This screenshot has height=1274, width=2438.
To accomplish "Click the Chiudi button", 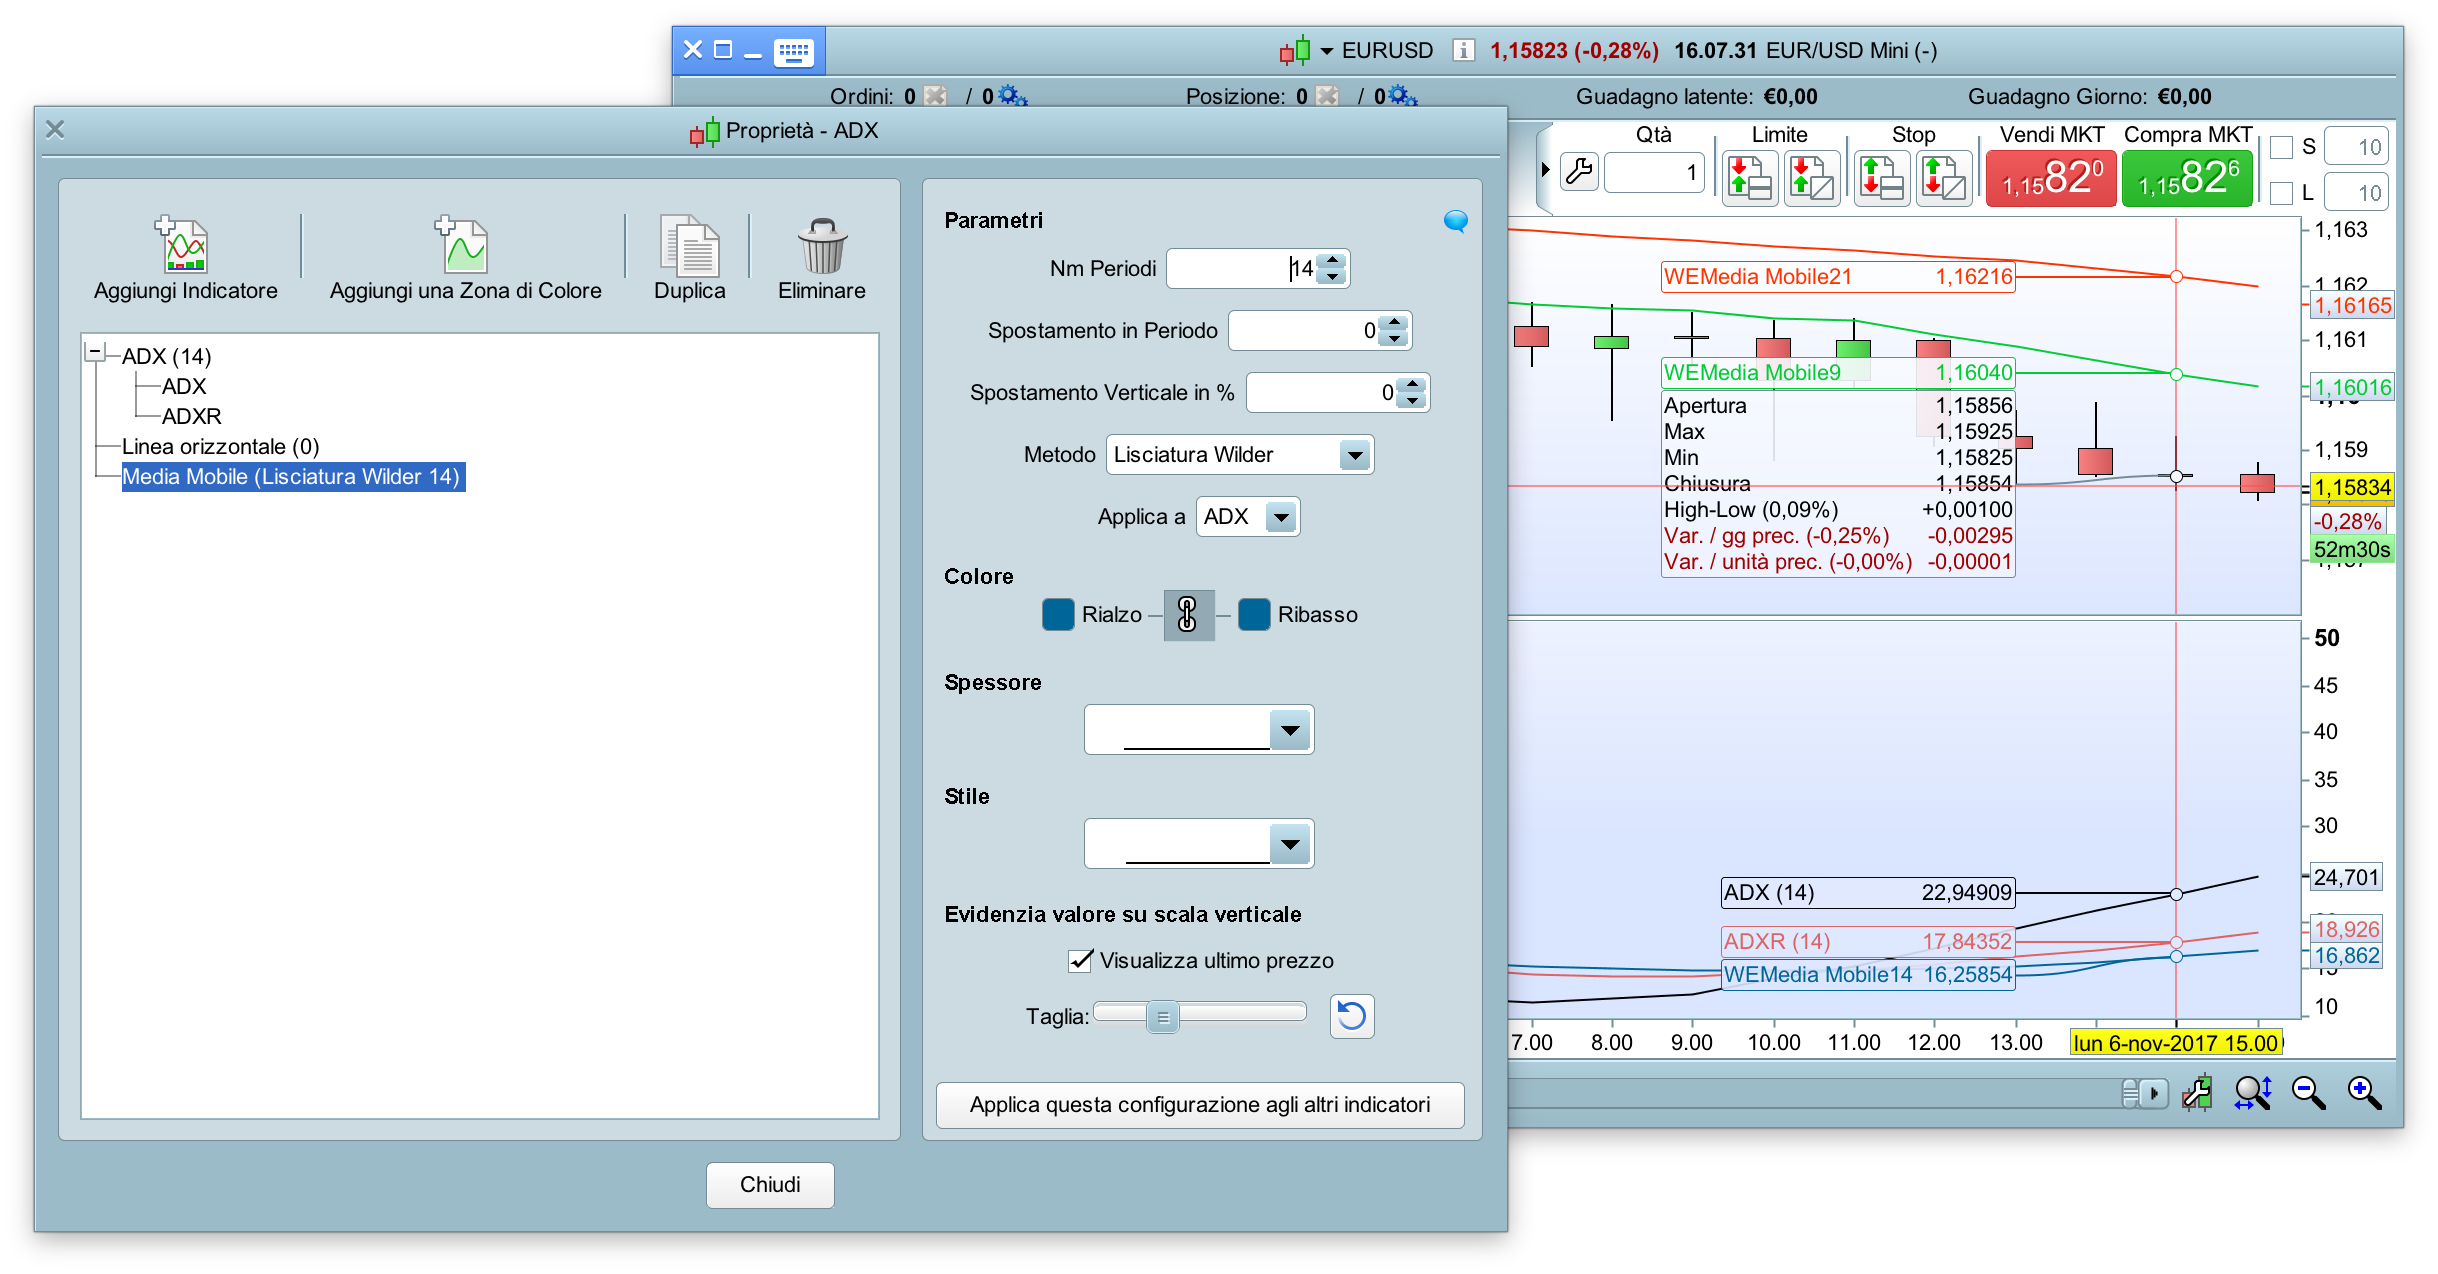I will 769,1184.
